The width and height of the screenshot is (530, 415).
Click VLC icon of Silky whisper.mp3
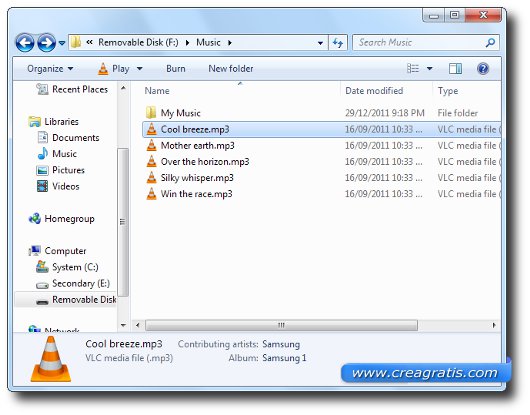click(x=151, y=178)
